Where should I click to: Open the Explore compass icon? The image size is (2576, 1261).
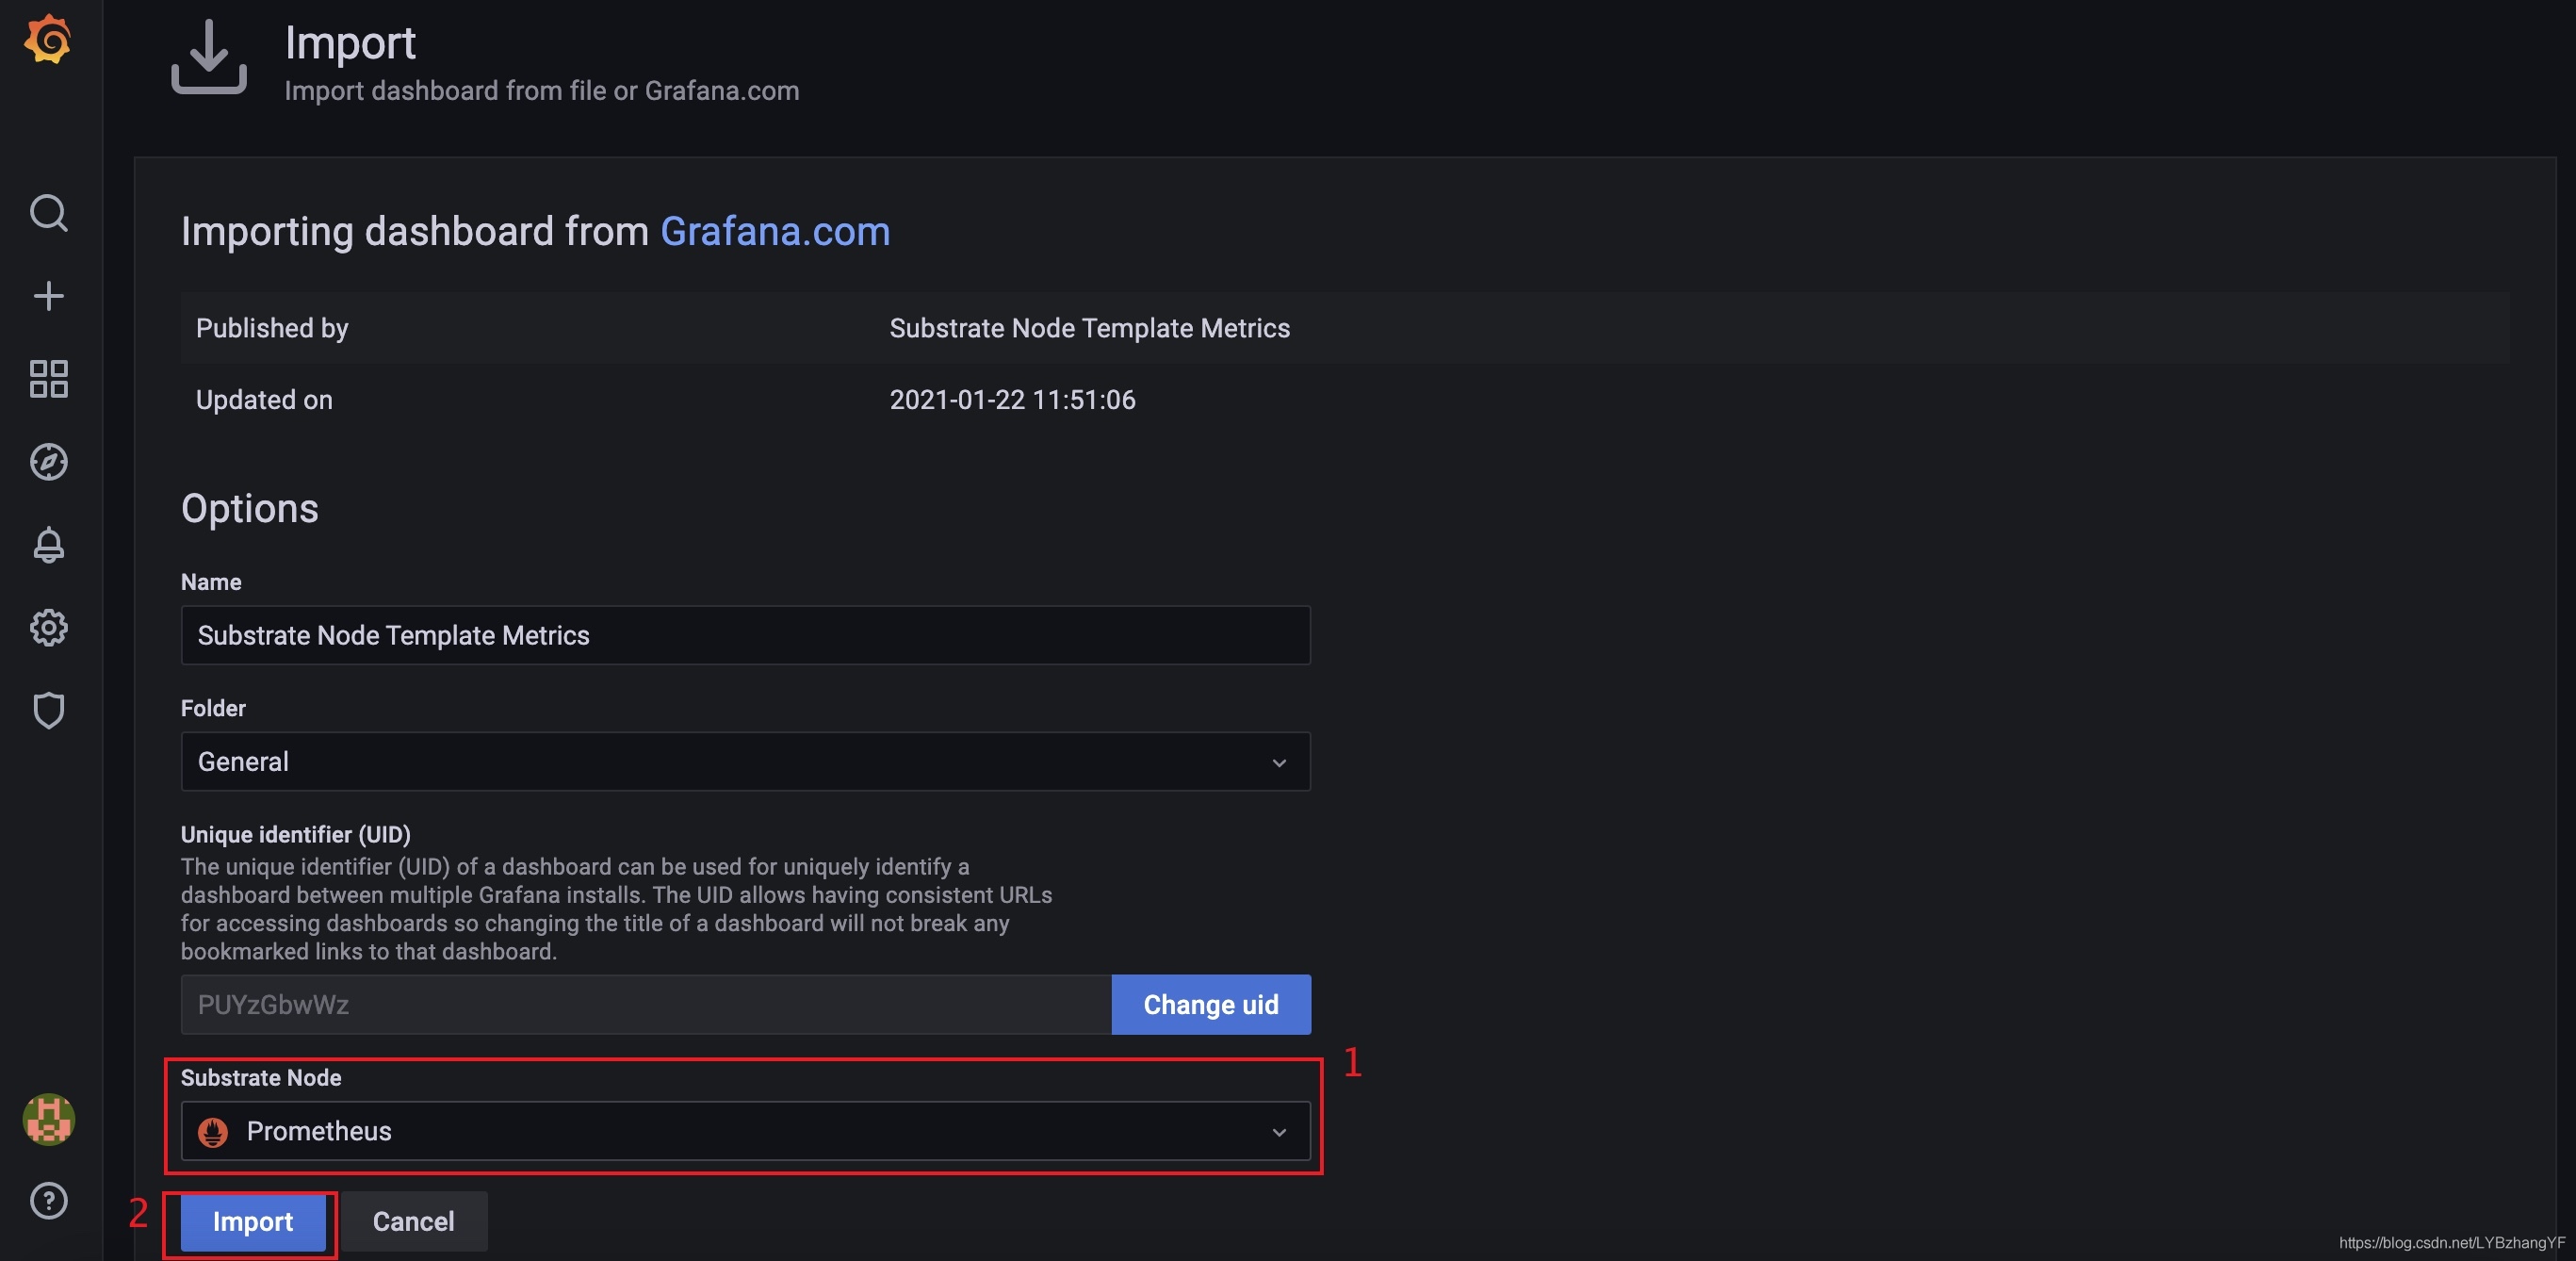coord(48,462)
